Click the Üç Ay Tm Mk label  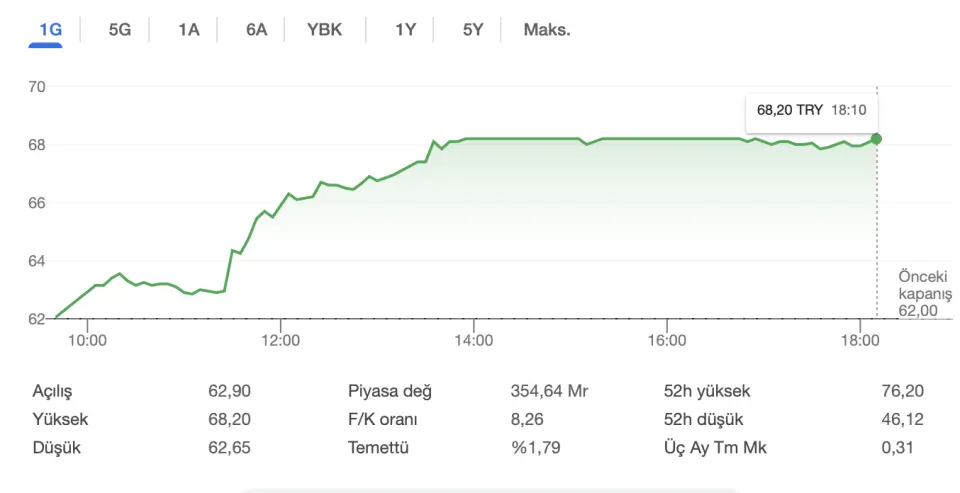pos(715,448)
